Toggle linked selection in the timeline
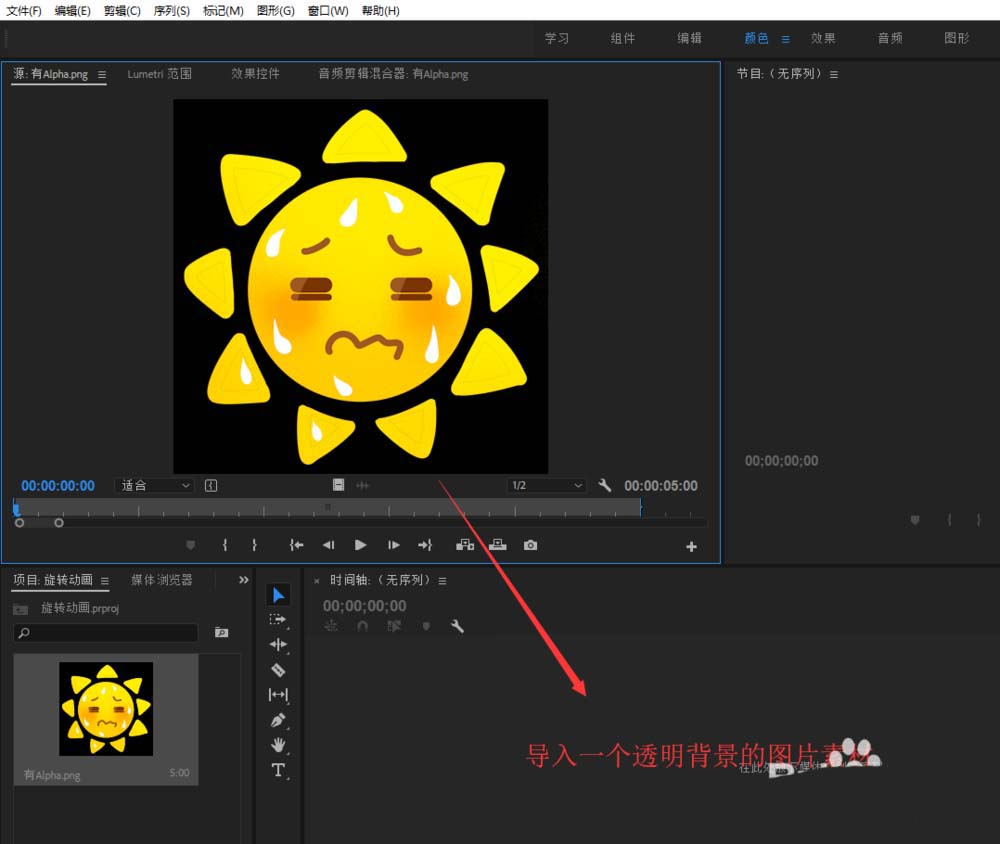 coord(393,625)
